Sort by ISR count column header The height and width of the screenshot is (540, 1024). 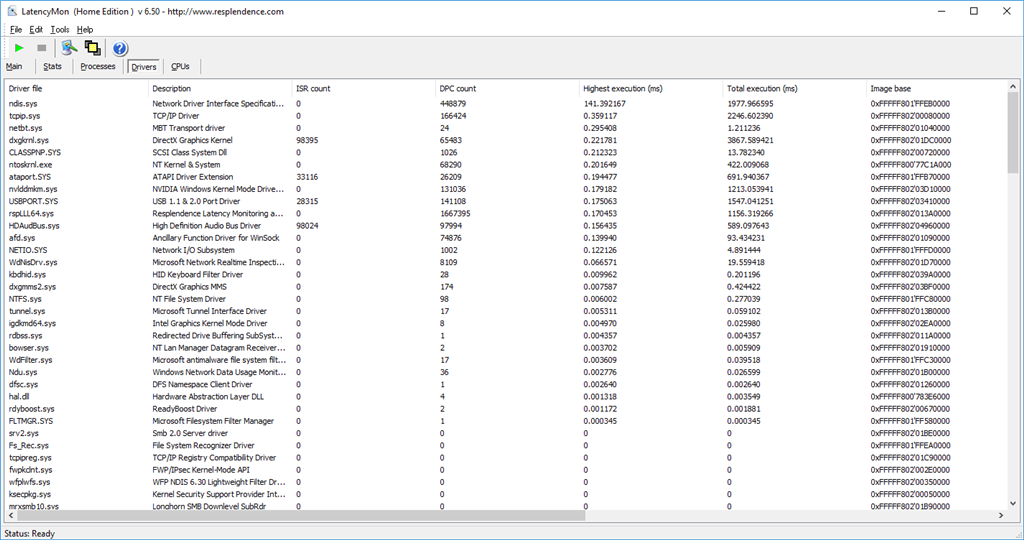pos(364,88)
